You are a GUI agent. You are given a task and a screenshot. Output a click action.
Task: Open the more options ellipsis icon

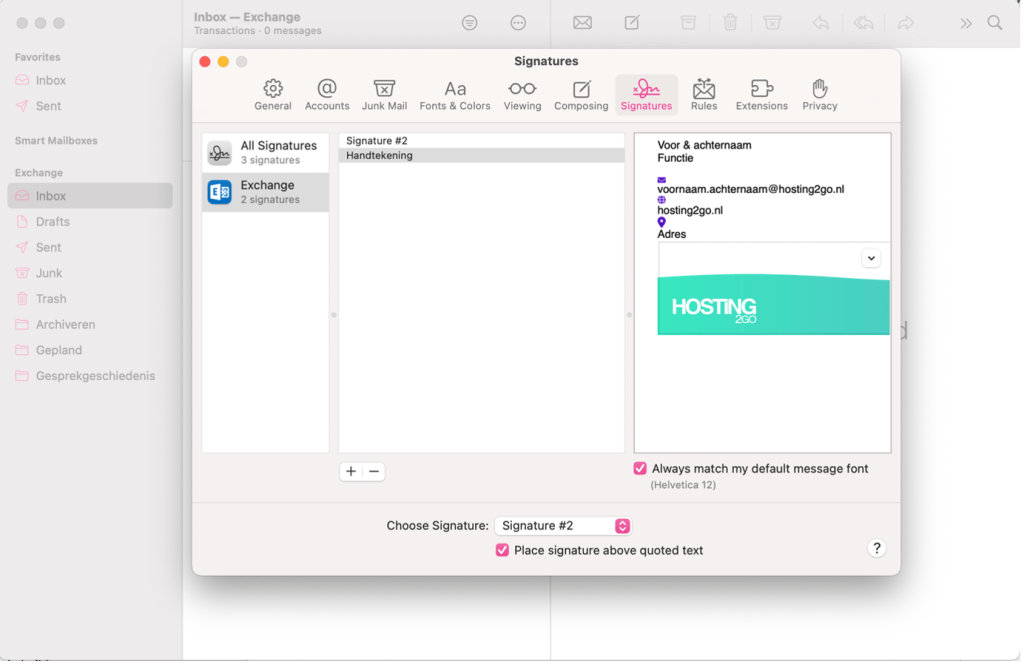pyautogui.click(x=518, y=24)
